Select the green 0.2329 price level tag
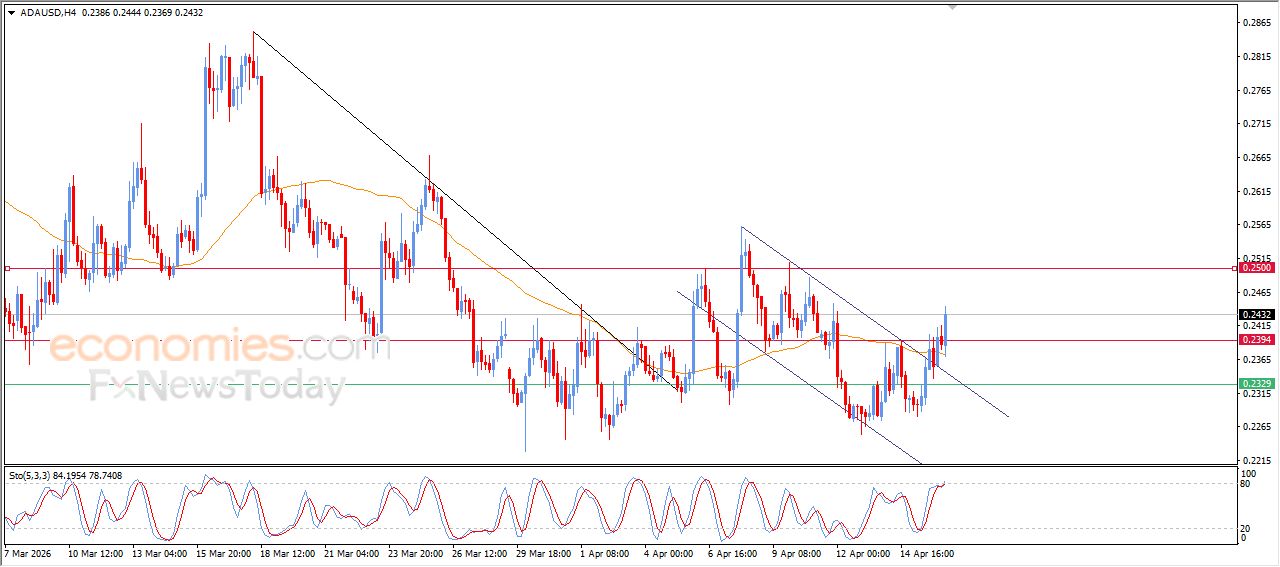 point(1256,384)
